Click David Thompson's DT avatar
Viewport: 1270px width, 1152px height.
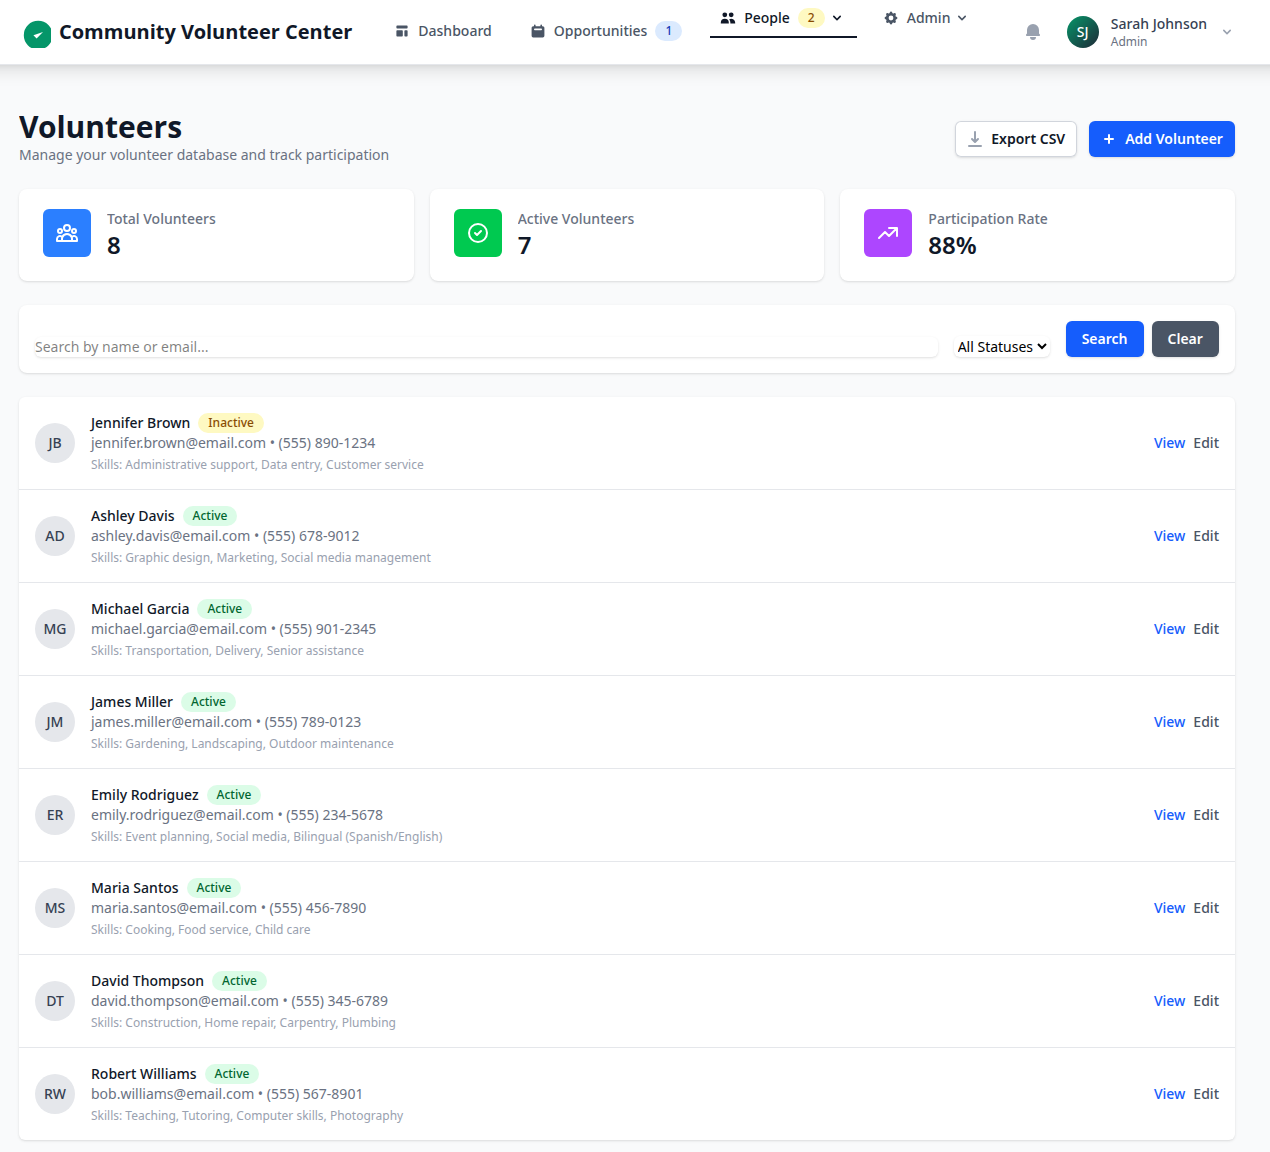[55, 1000]
